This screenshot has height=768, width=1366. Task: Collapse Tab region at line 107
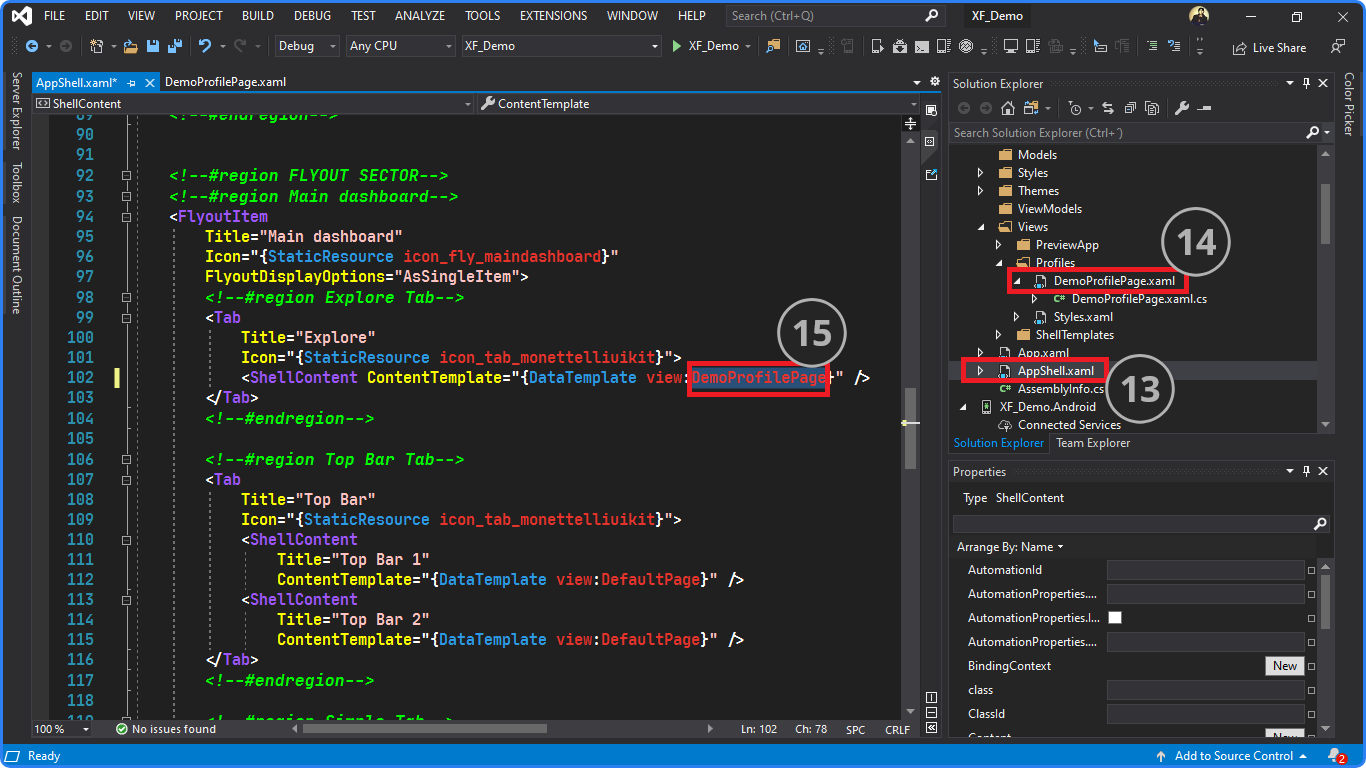pos(126,479)
